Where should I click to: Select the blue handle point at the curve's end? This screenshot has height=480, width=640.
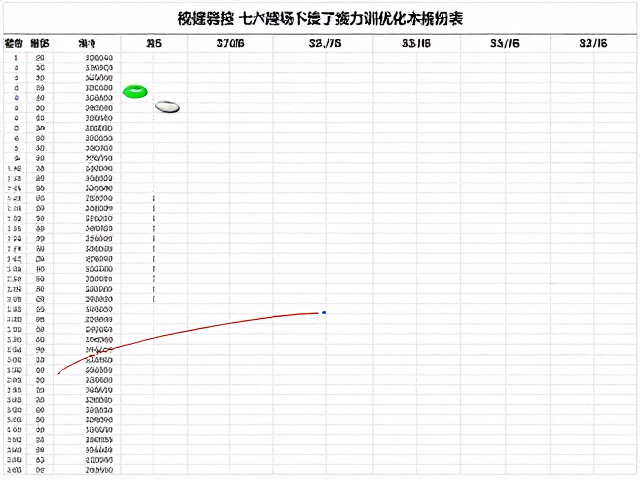pyautogui.click(x=324, y=313)
